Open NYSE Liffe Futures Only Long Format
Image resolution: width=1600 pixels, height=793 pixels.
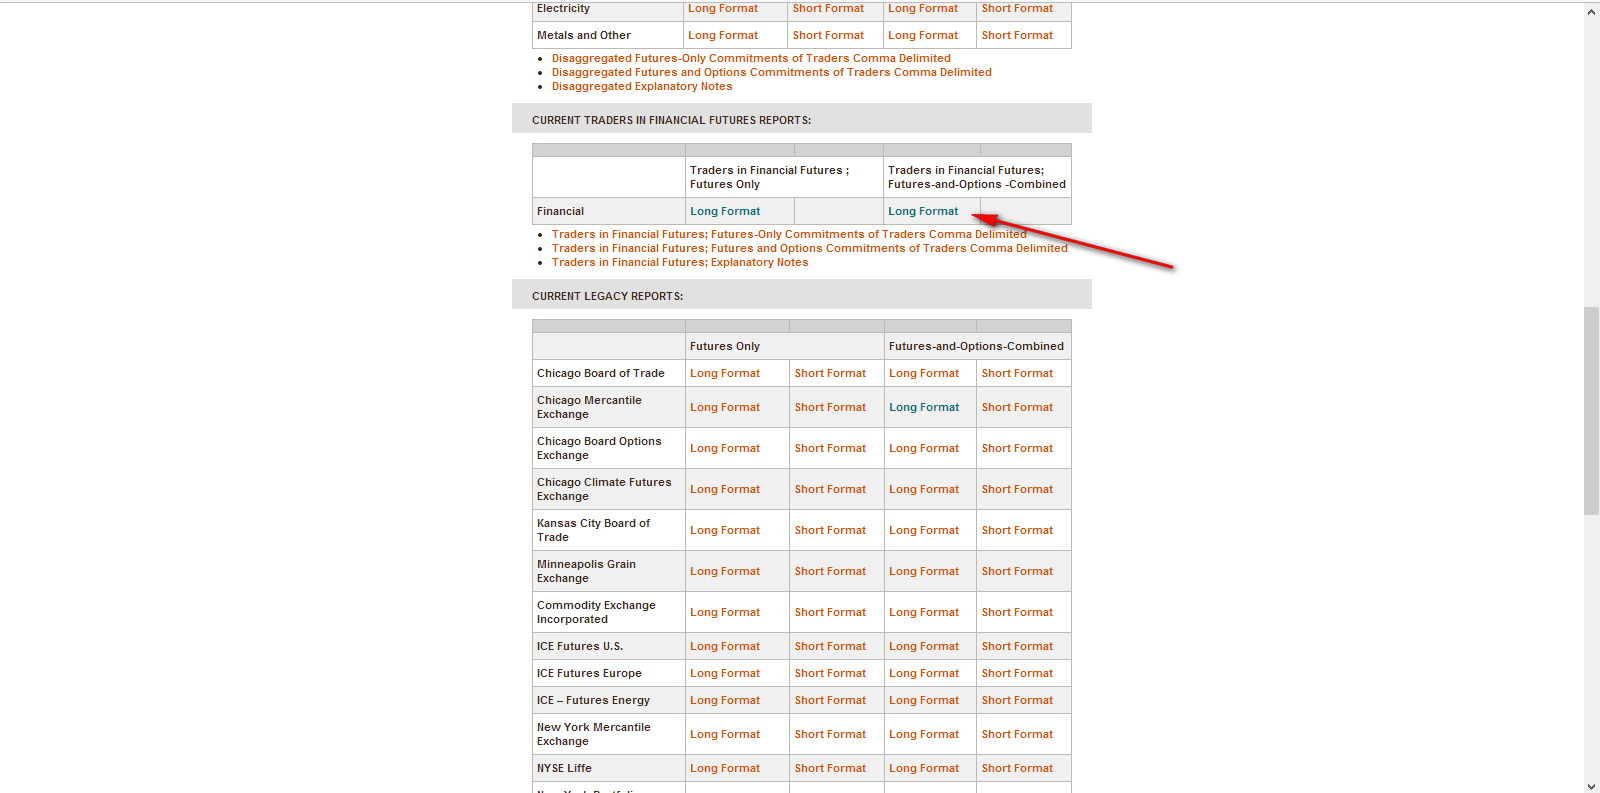pyautogui.click(x=725, y=768)
